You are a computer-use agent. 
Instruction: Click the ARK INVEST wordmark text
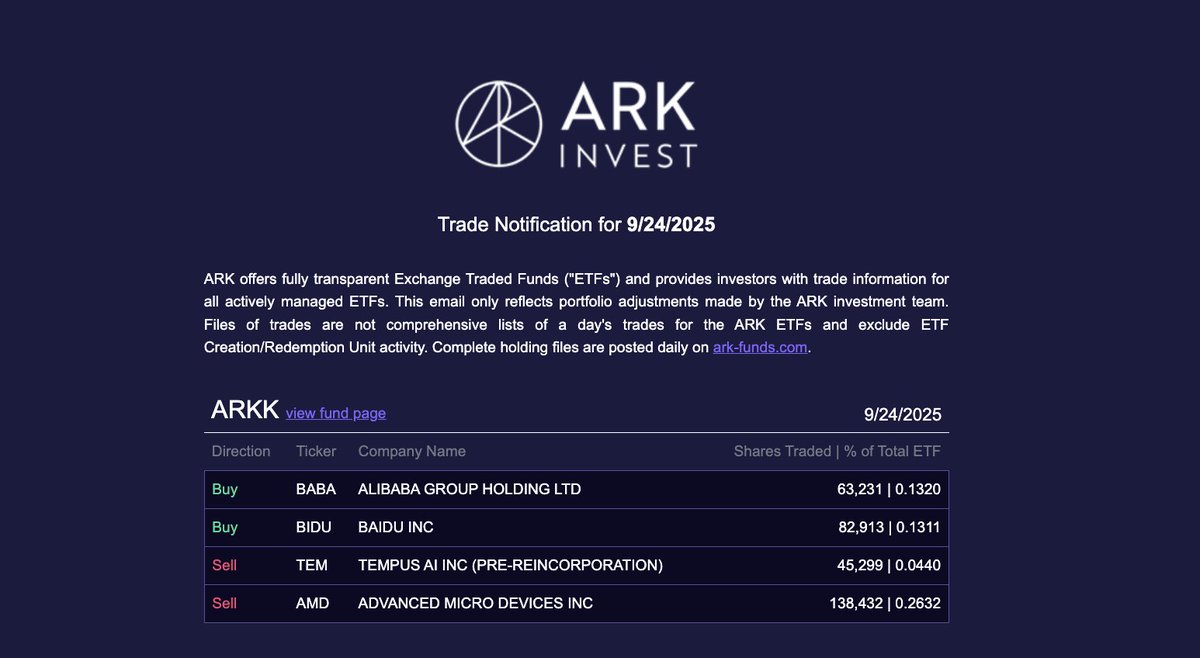tap(628, 124)
